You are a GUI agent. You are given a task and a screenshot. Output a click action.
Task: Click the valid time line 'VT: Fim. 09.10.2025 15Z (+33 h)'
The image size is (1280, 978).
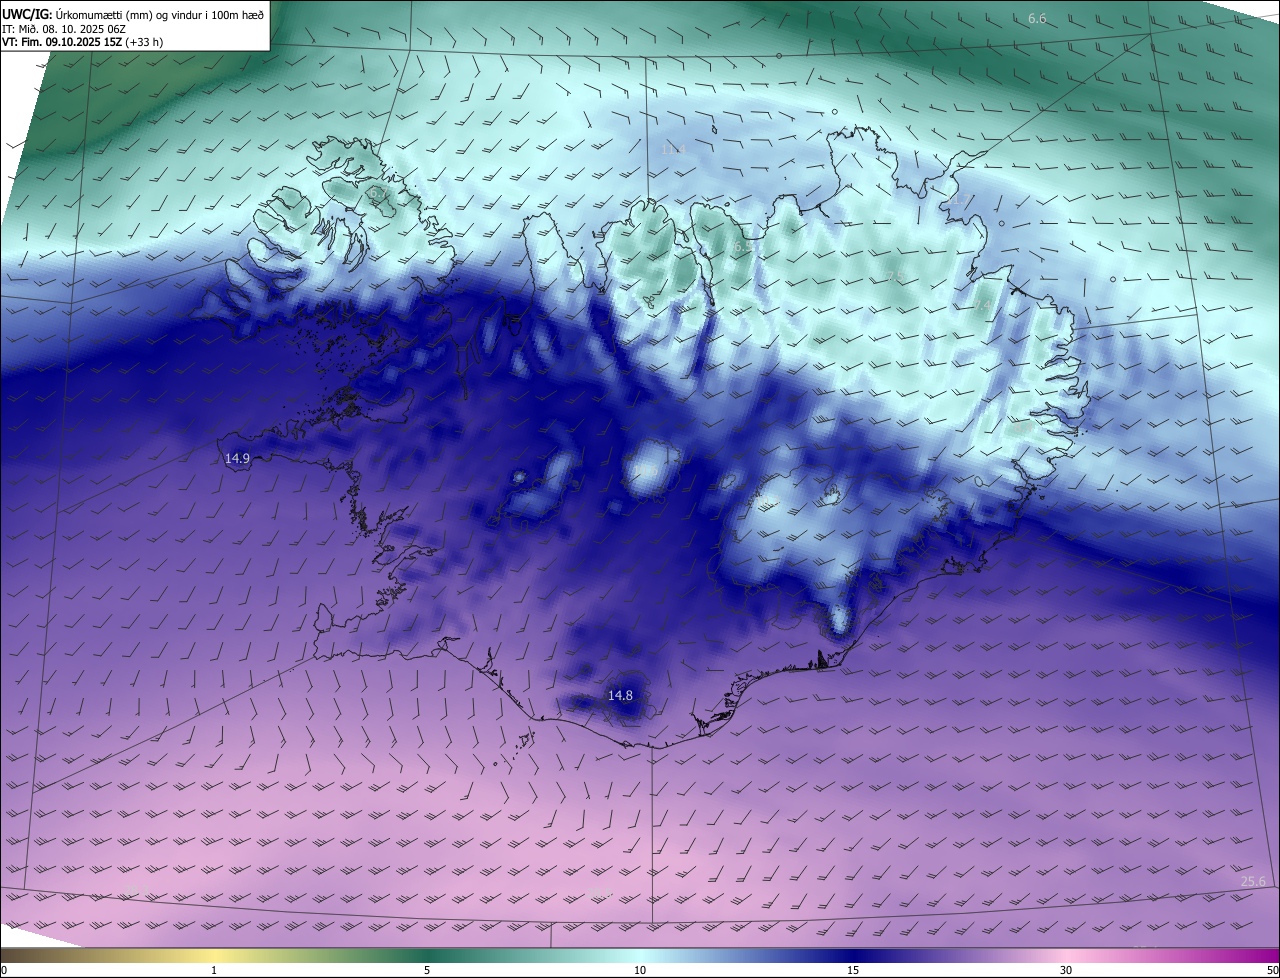[83, 42]
